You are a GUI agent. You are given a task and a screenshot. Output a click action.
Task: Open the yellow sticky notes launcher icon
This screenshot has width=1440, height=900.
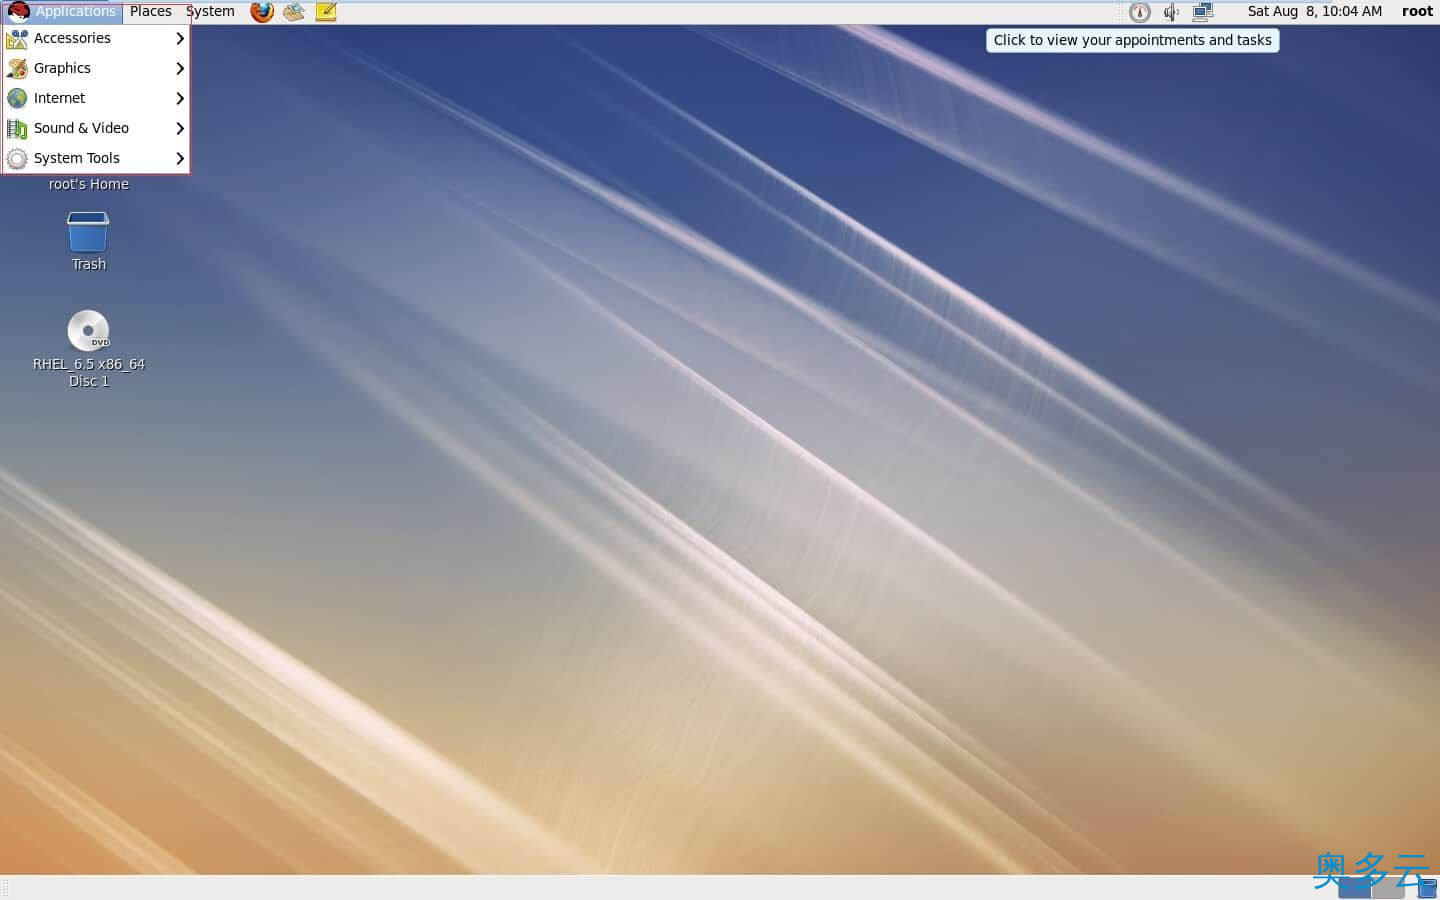[x=326, y=12]
